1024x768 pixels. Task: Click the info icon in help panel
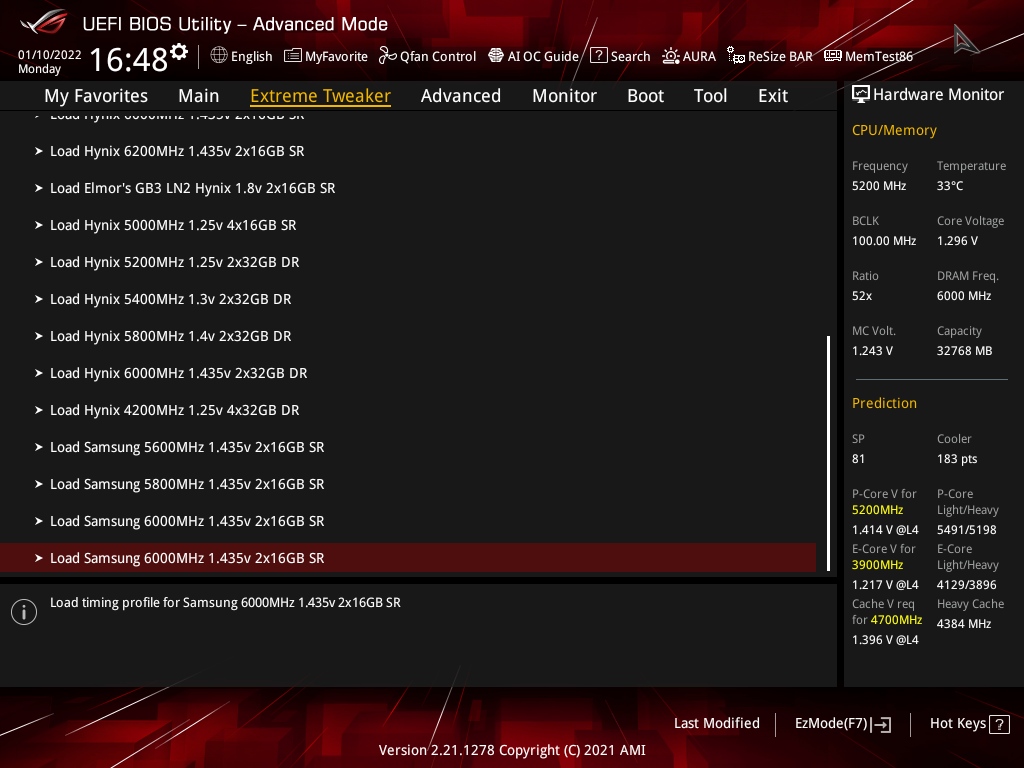[24, 612]
